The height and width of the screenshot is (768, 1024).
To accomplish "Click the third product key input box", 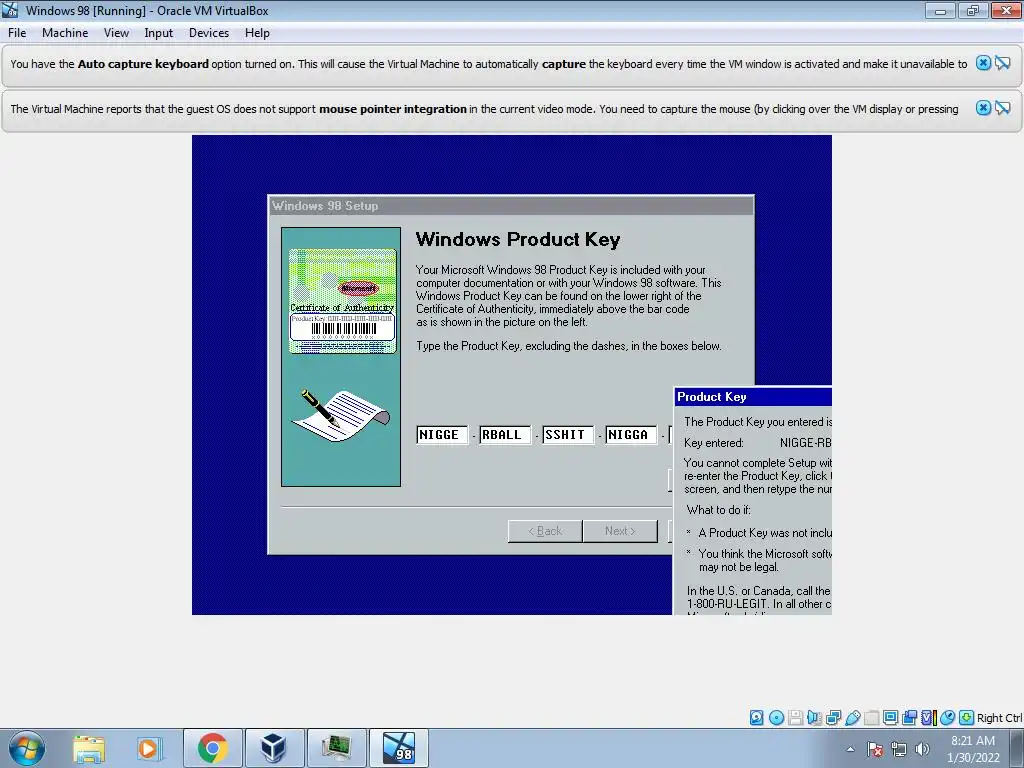I will (x=568, y=434).
